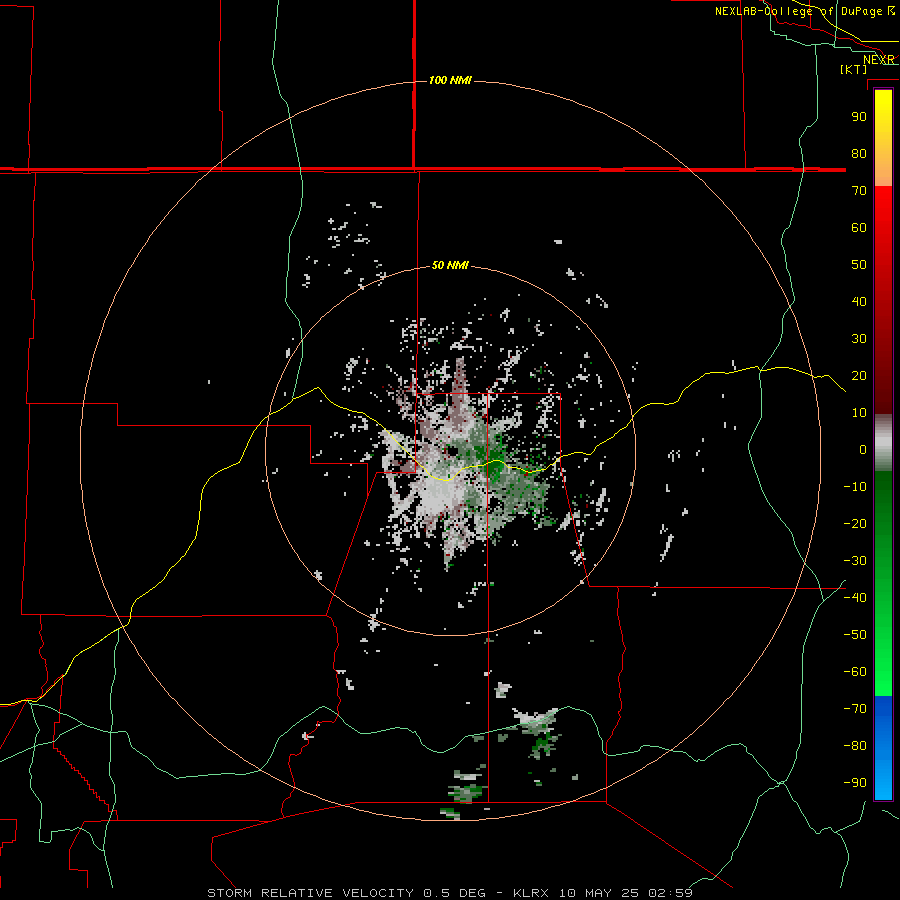Select the 50 NMI range ring label
Viewport: 900px width, 900px height.
click(x=450, y=265)
